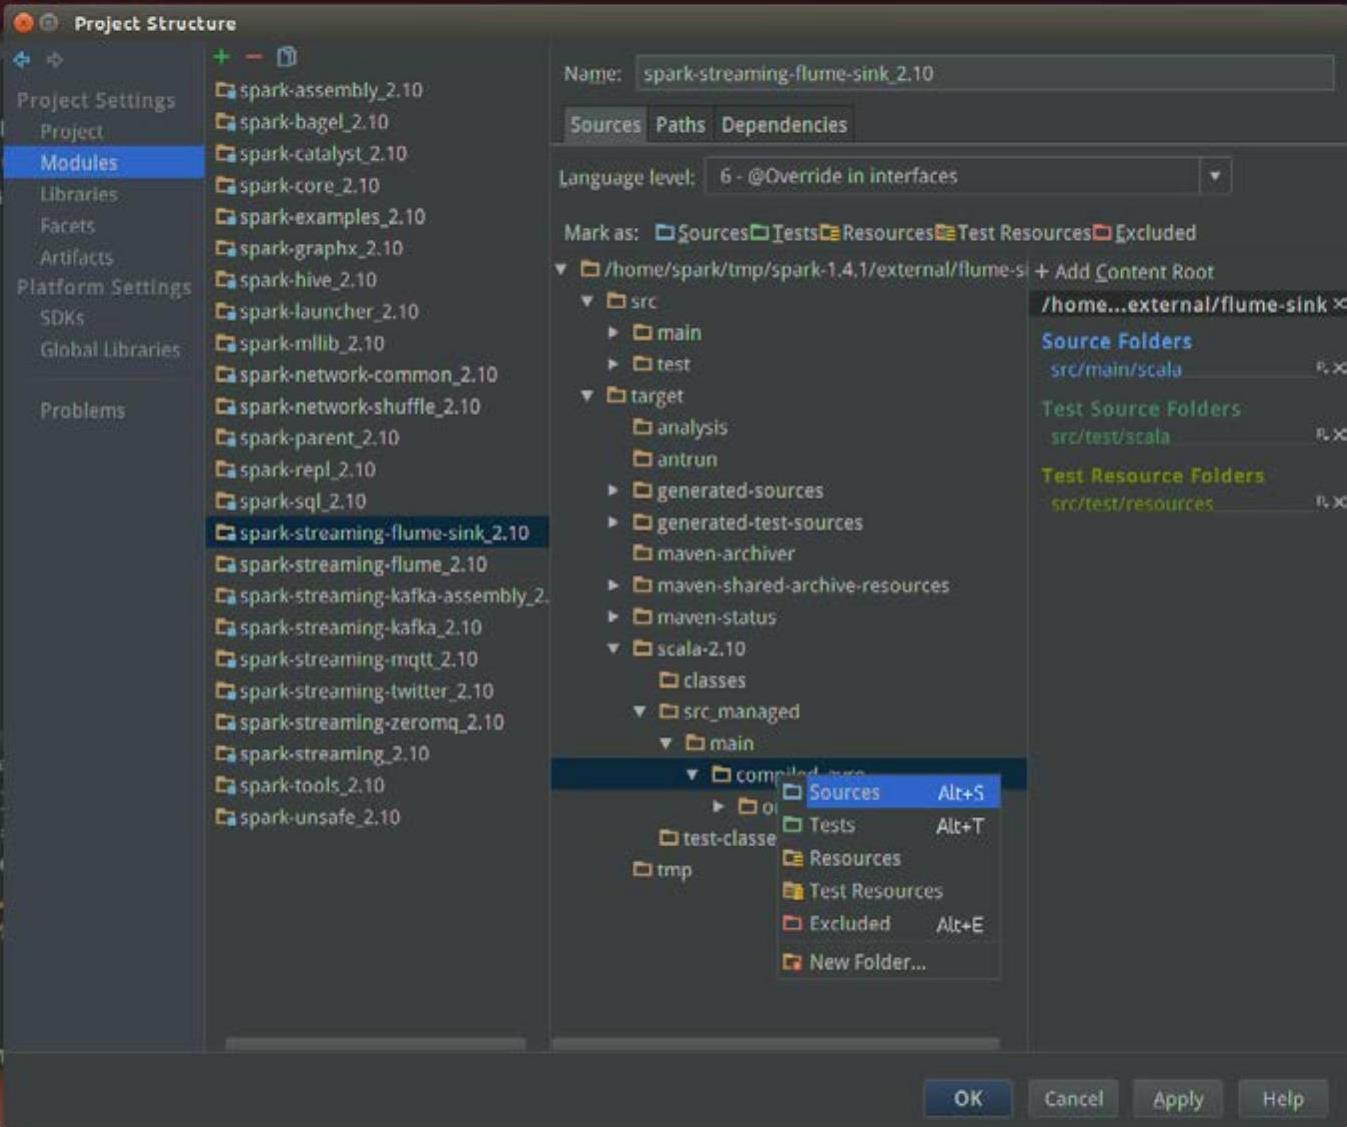Screen dimensions: 1347x1127
Task: Add a new module with plus icon
Action: click(x=222, y=57)
